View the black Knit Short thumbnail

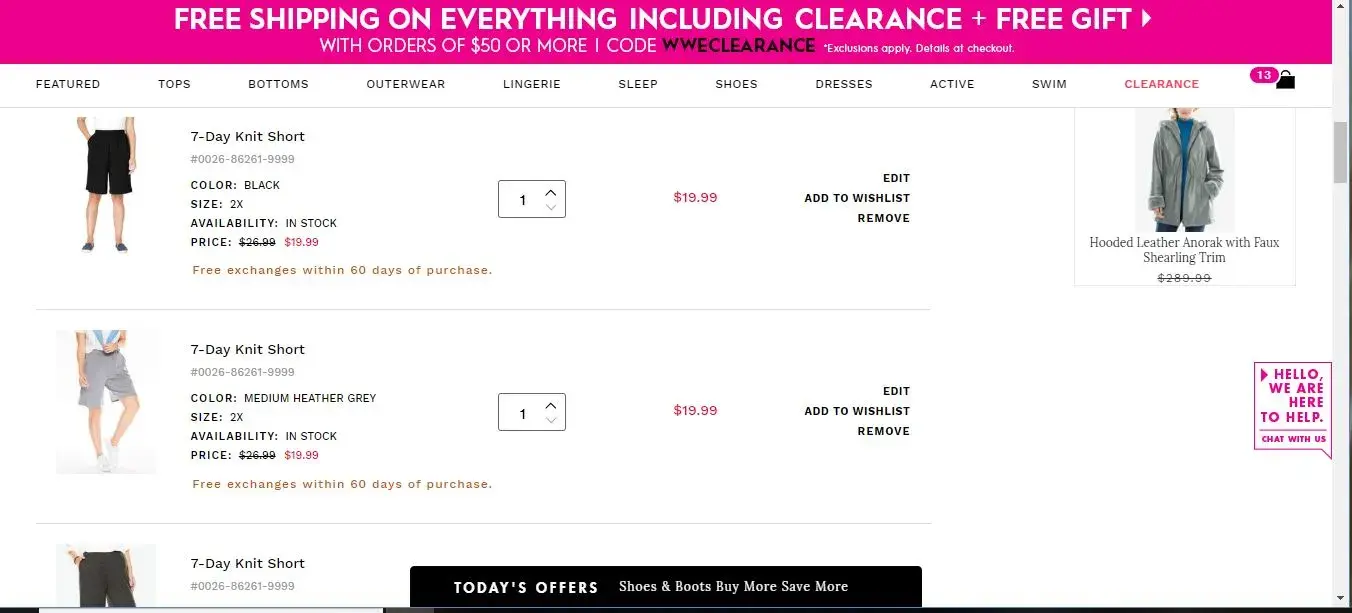coord(106,185)
